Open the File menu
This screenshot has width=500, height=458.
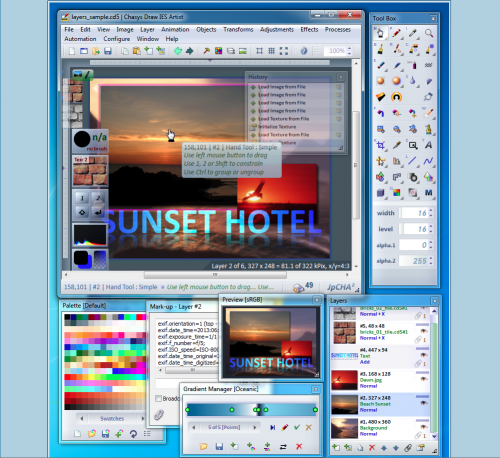pos(69,29)
